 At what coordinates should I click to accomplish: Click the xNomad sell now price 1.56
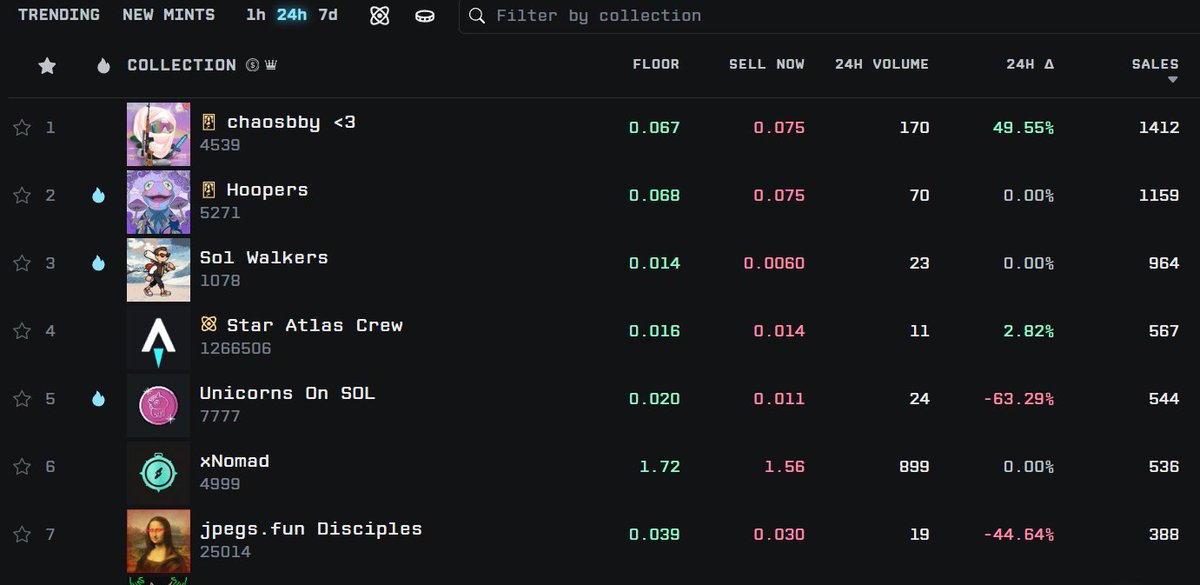[785, 467]
